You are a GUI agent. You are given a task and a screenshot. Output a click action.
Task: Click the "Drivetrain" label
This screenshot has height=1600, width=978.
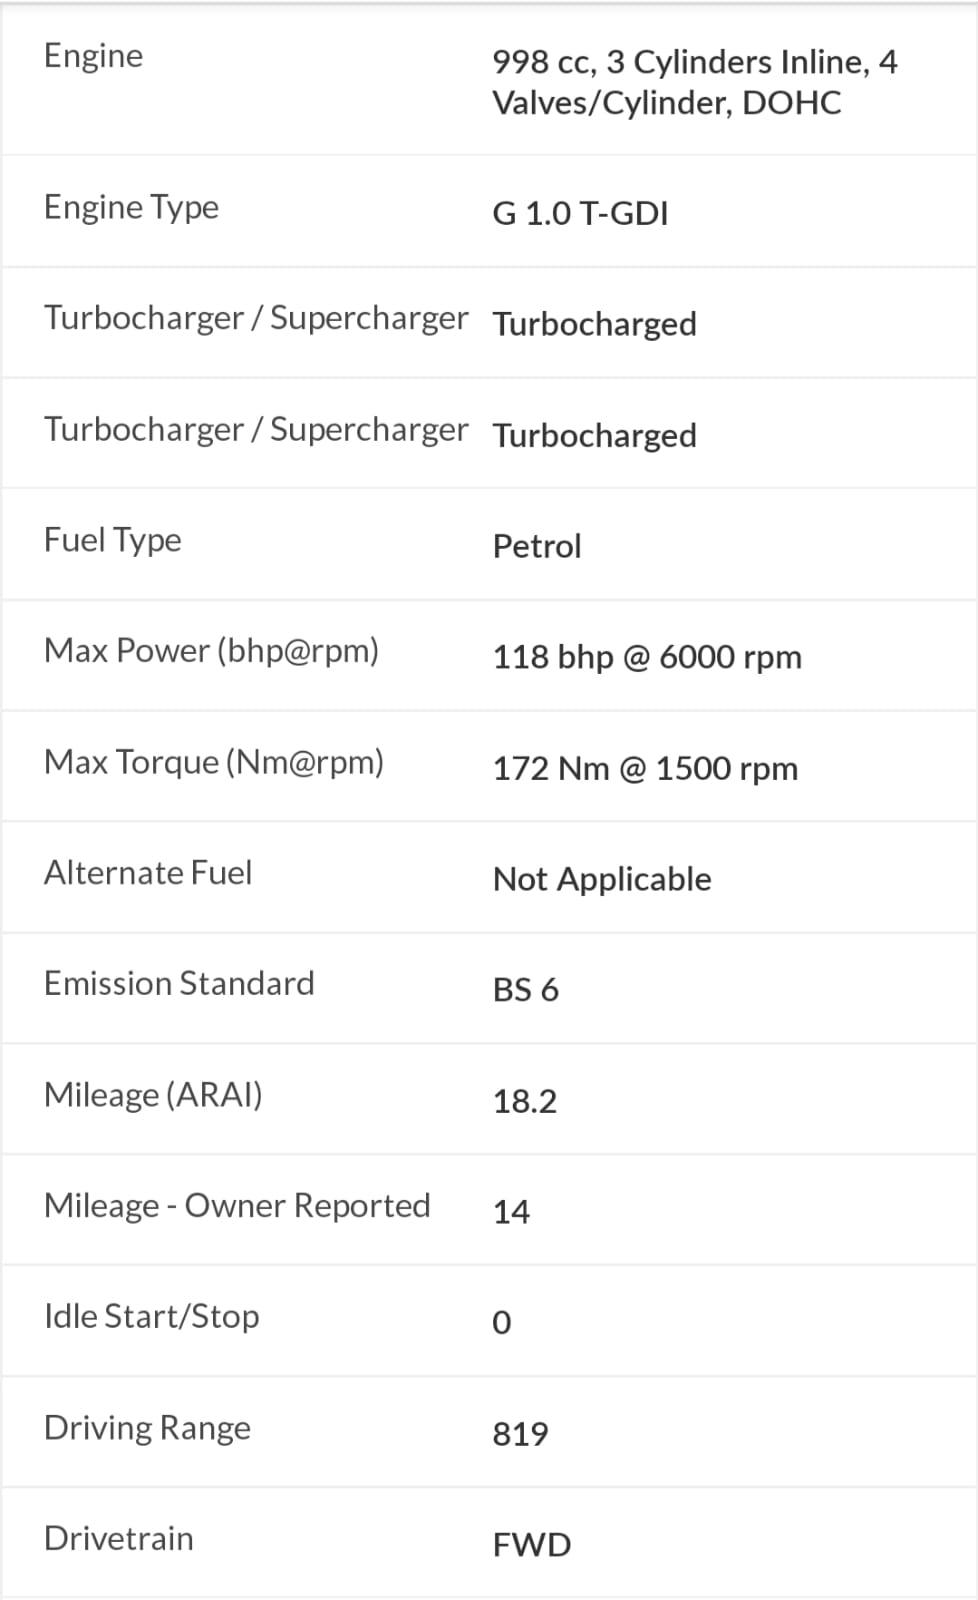click(x=118, y=1539)
